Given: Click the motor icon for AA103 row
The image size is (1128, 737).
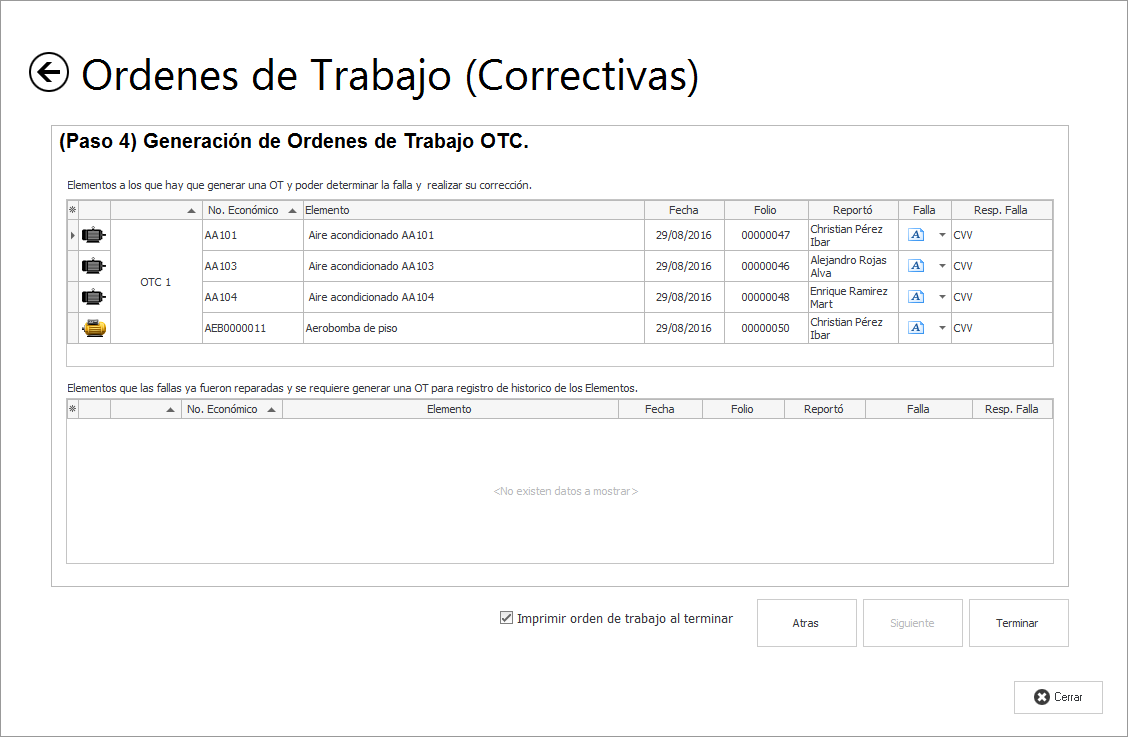Looking at the screenshot, I should tap(93, 266).
